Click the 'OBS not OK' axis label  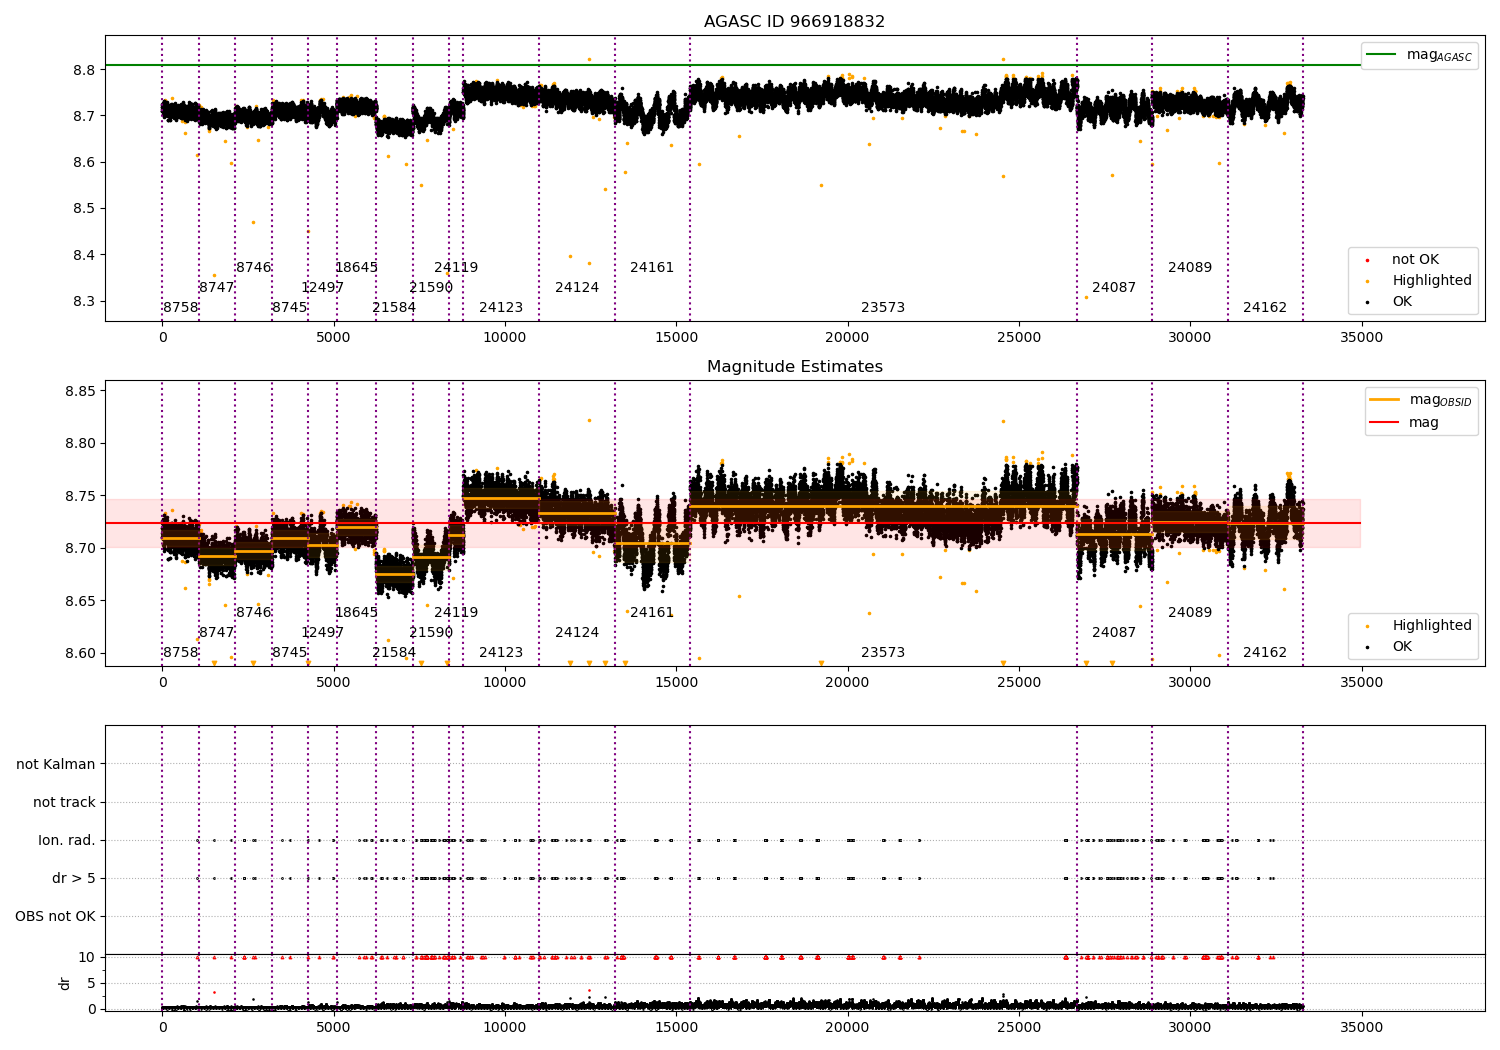56,916
